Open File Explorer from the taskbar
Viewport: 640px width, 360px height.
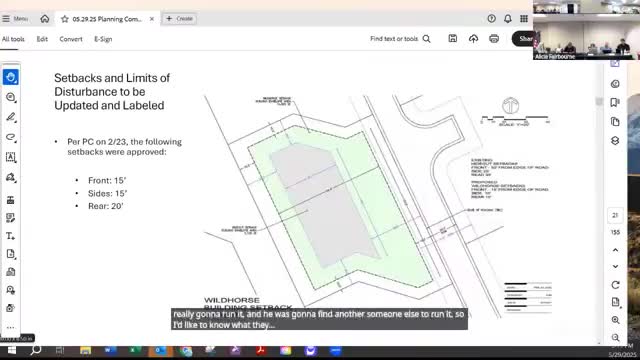85,351
